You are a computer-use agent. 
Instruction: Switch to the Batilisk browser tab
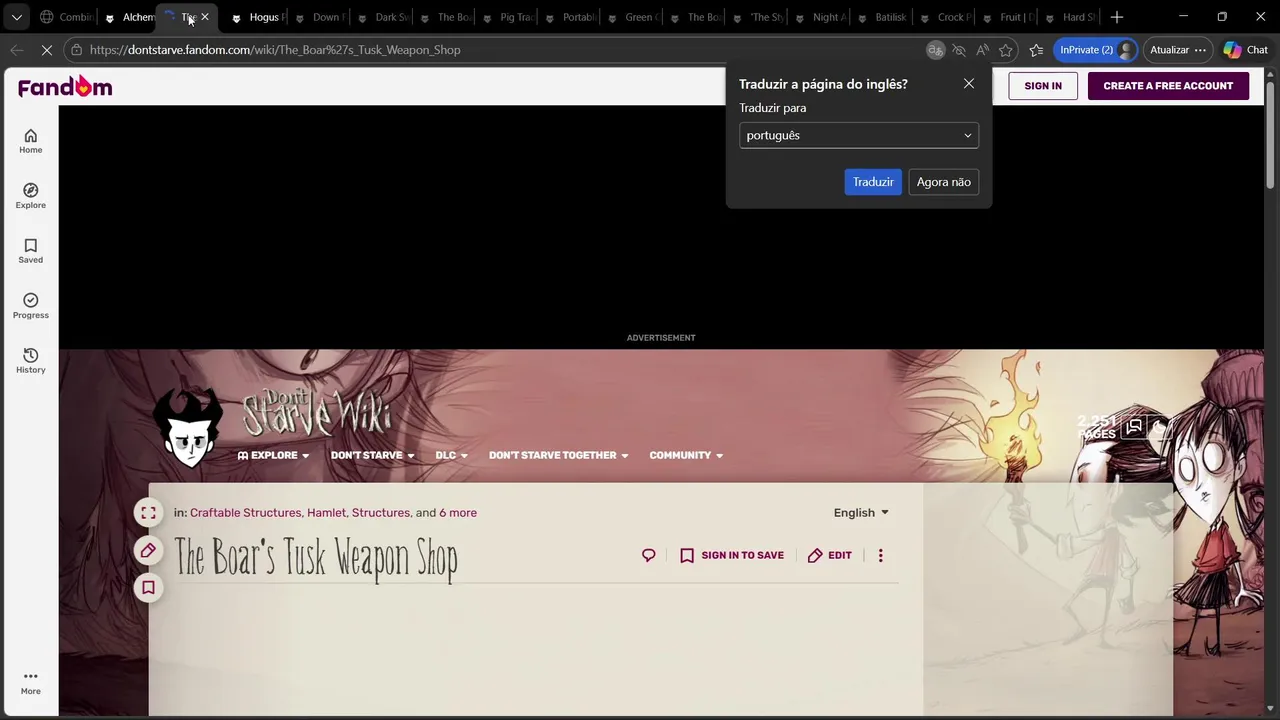pos(882,17)
